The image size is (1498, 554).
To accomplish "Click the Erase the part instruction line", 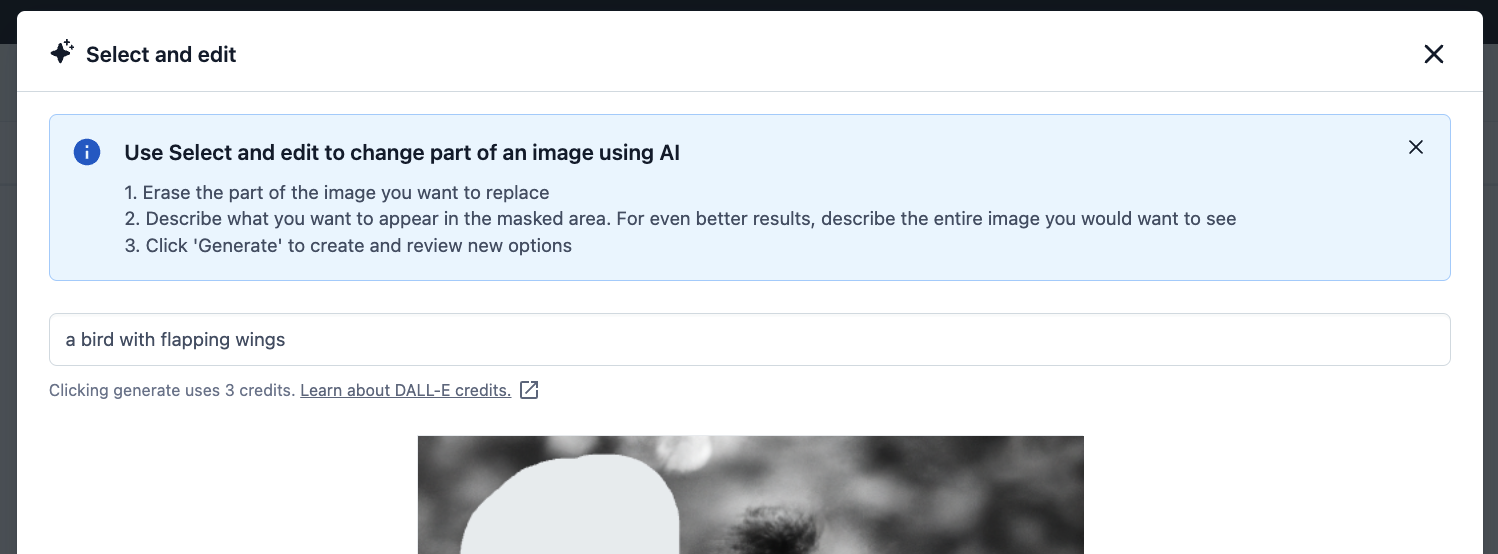I will pos(337,192).
